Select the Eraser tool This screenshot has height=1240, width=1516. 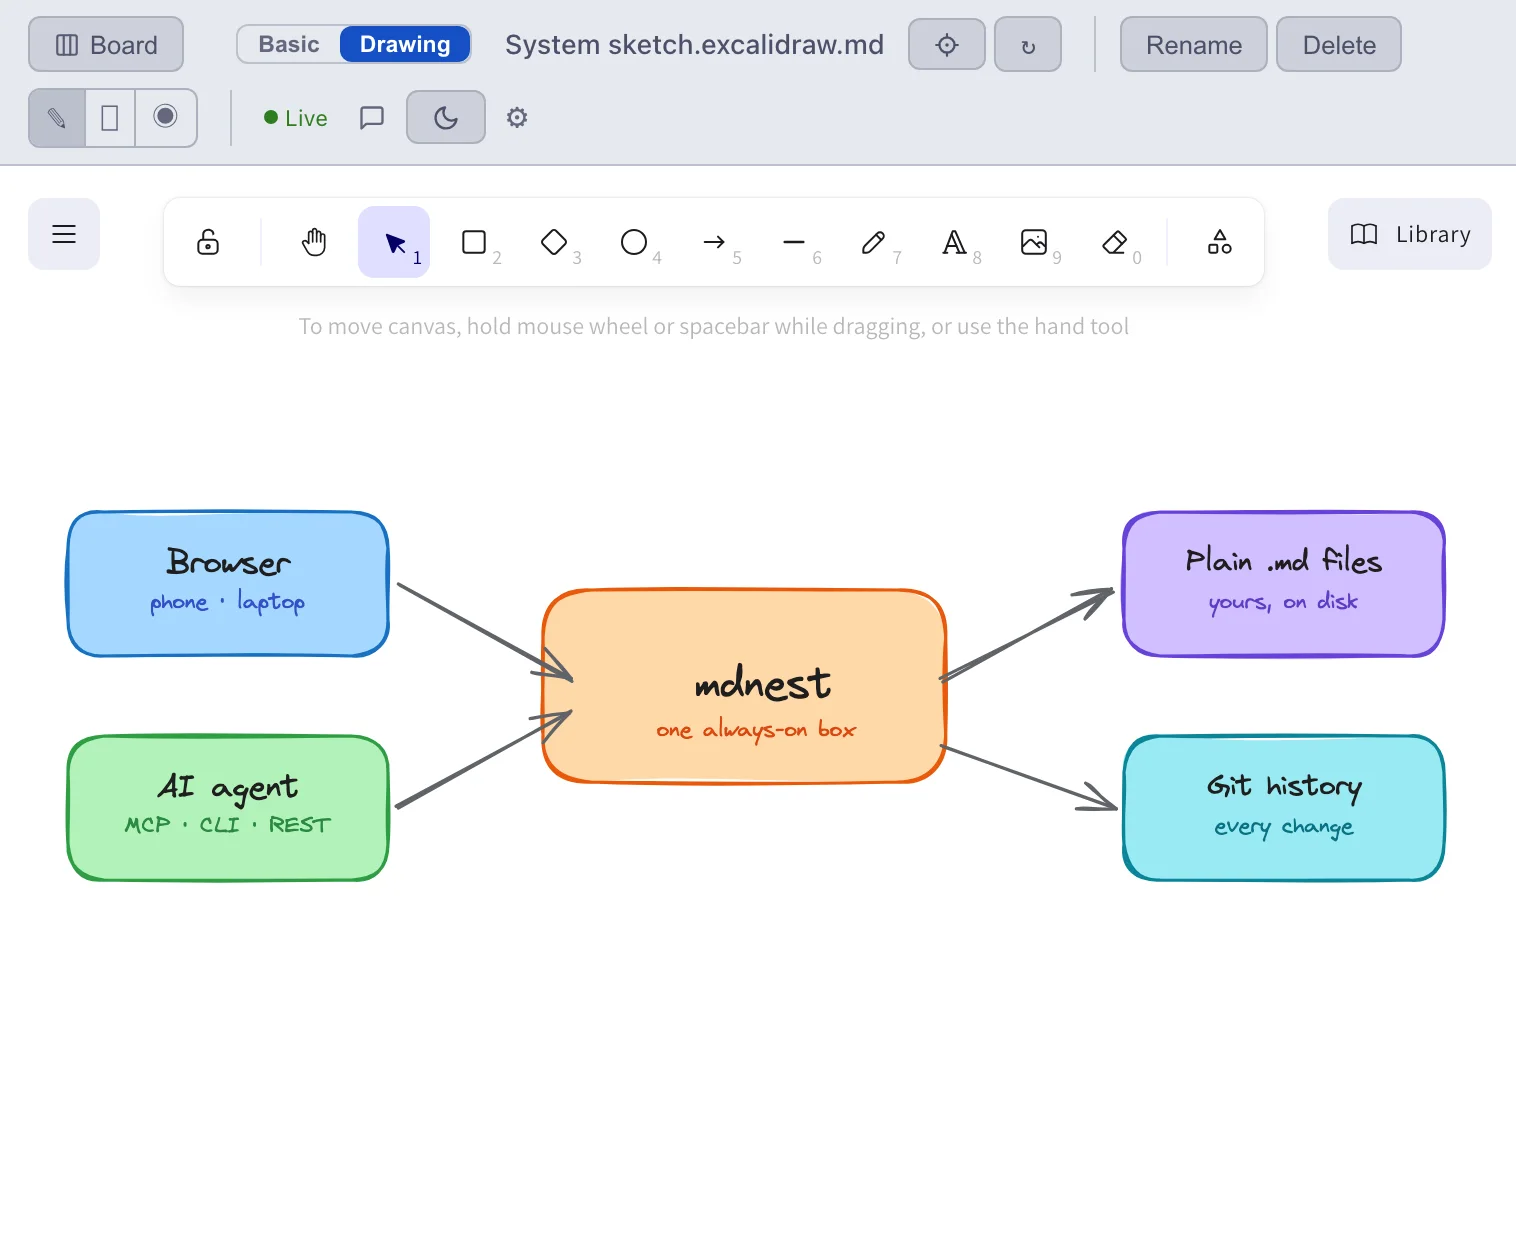click(x=1114, y=242)
